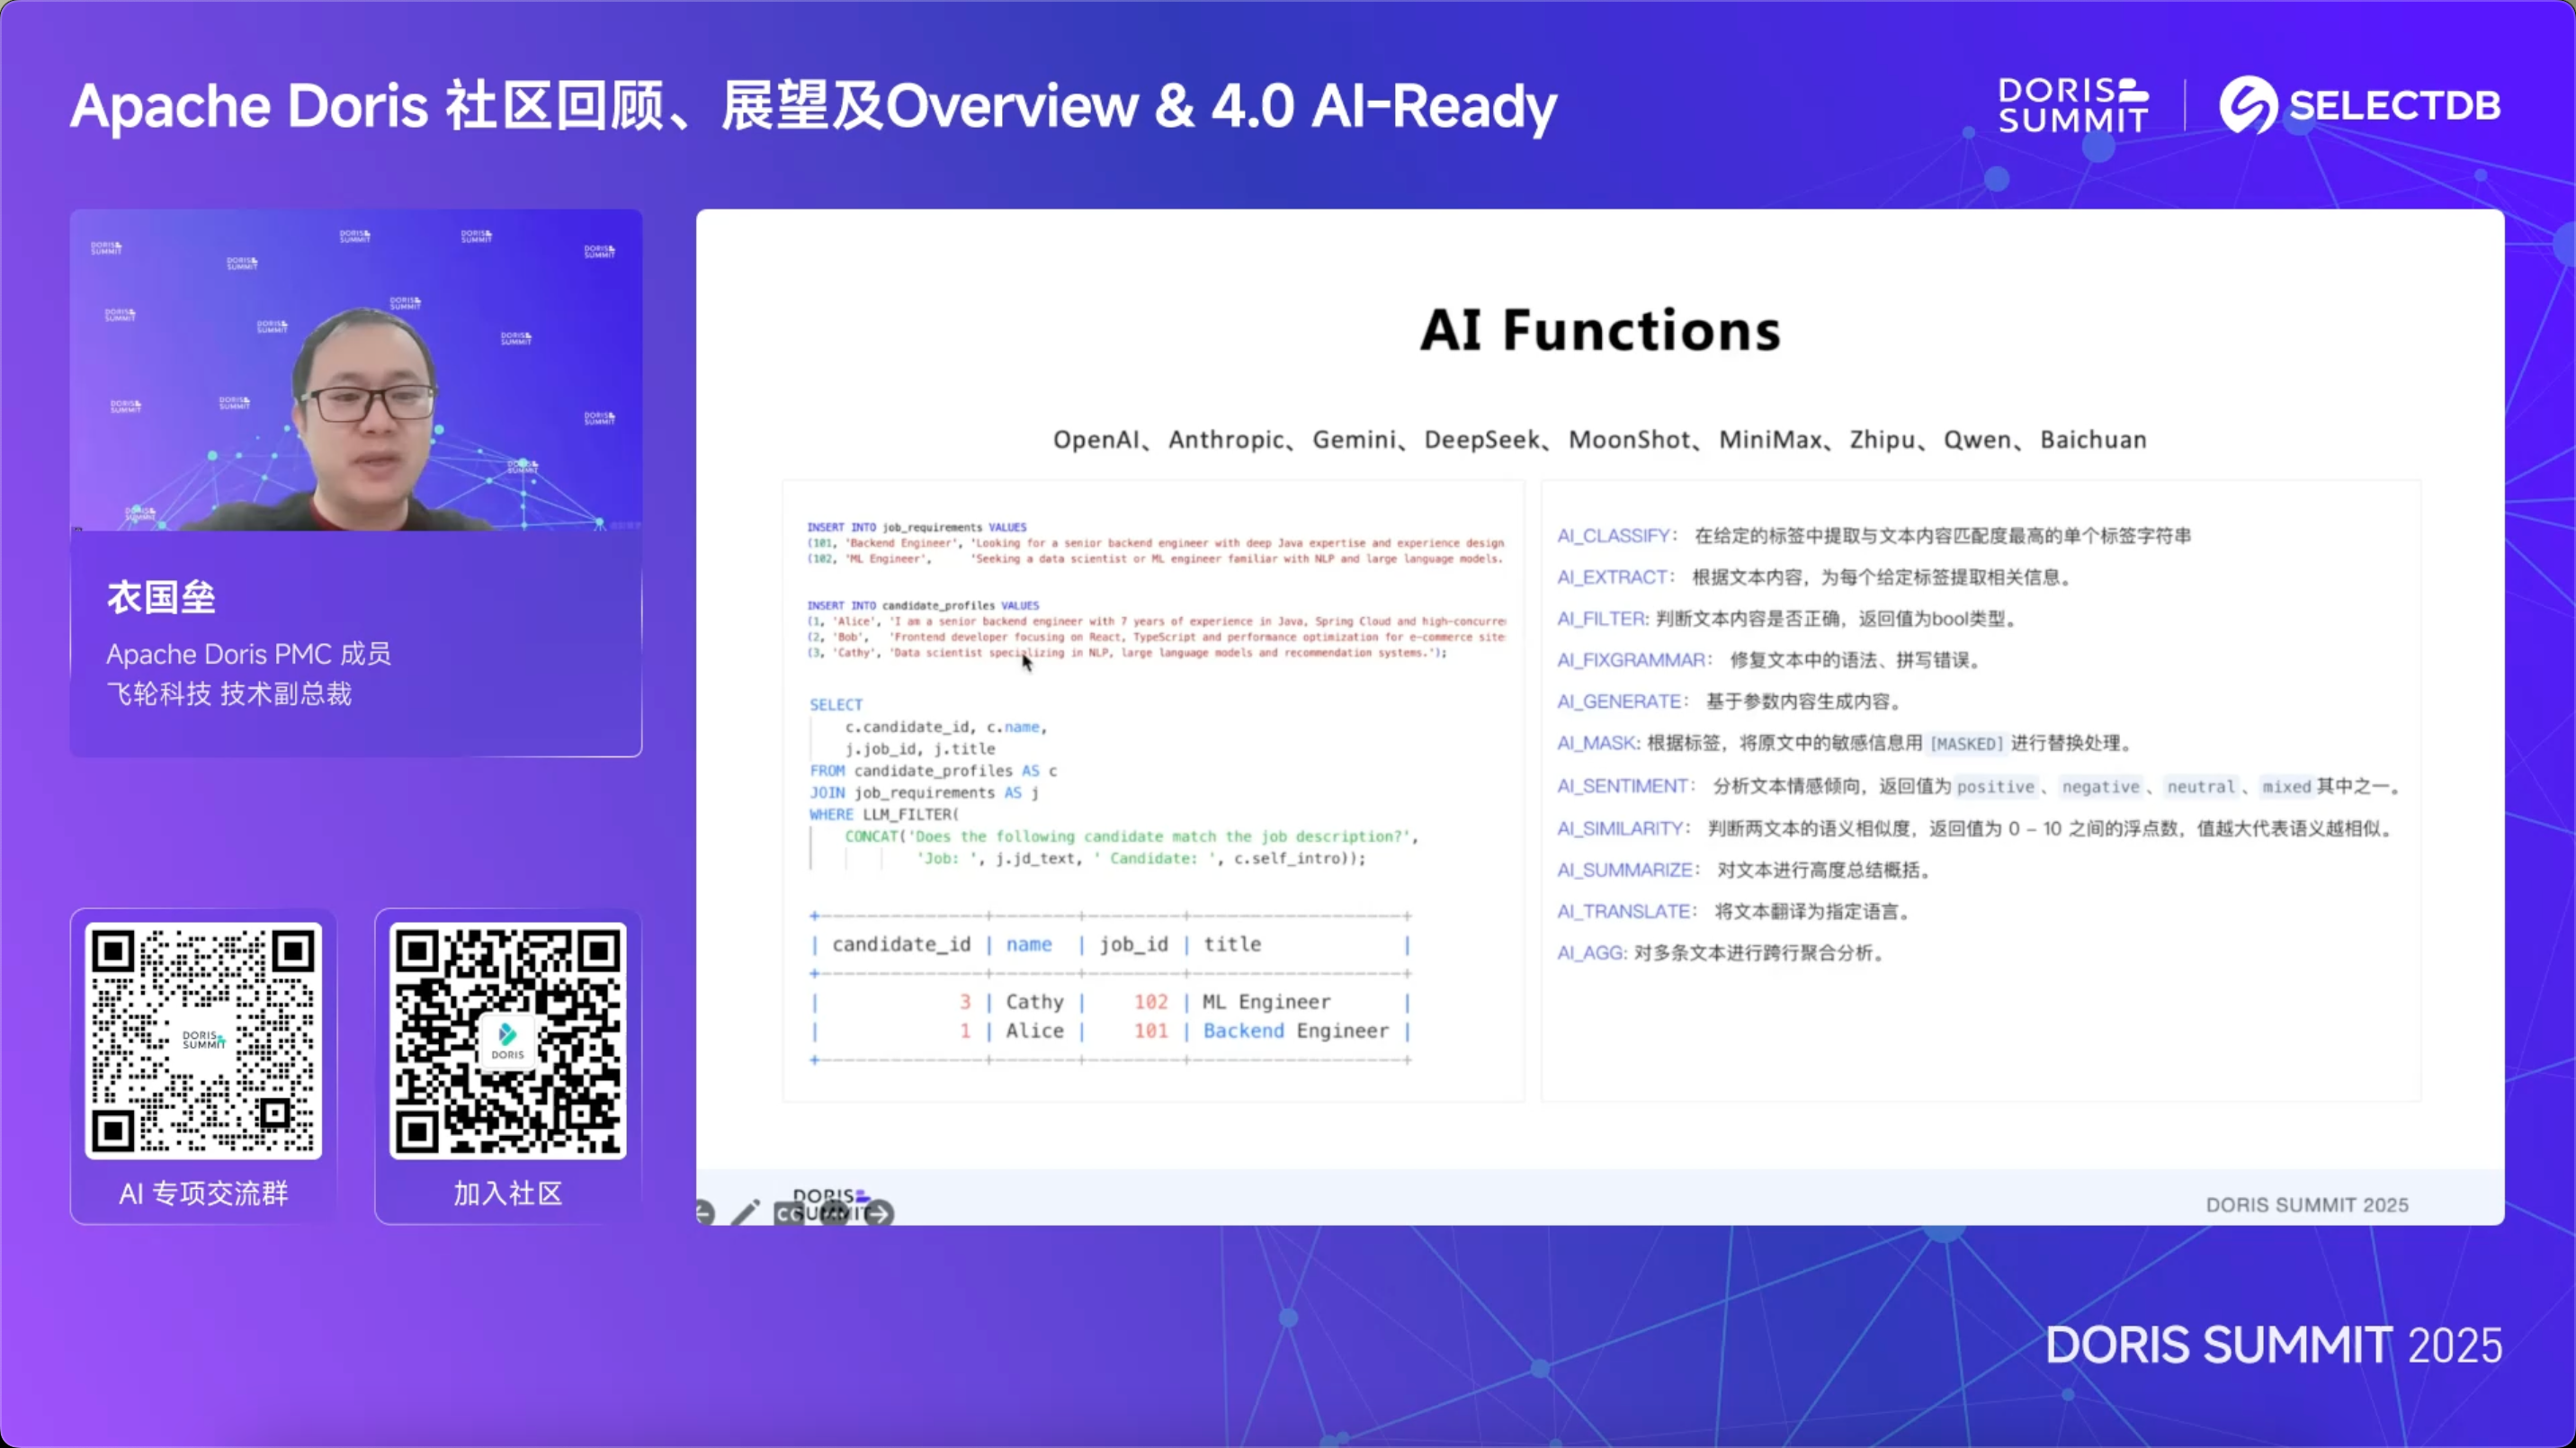The height and width of the screenshot is (1448, 2576).
Task: Click the AI_SENTIMENT function label
Action: tap(1622, 786)
